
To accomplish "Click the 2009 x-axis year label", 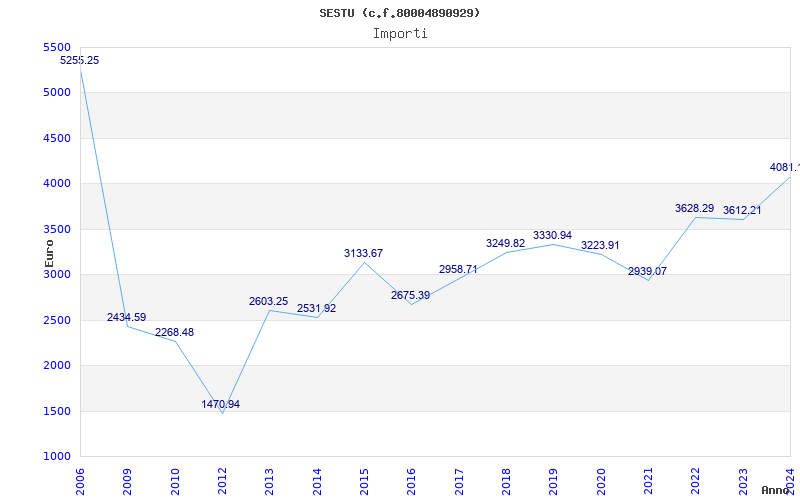I will coord(128,482).
